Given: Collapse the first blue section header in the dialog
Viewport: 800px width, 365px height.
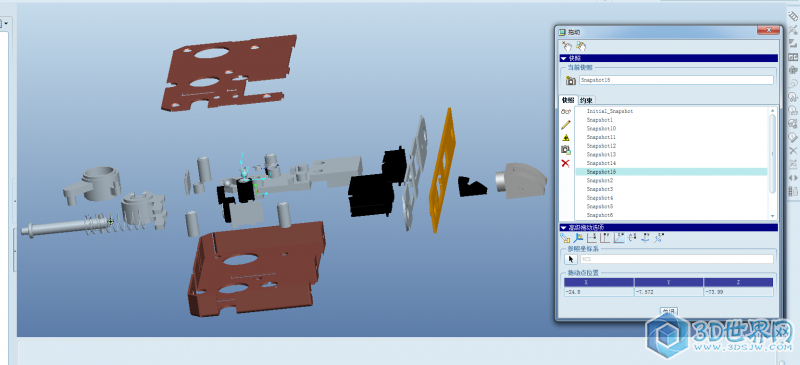Looking at the screenshot, I should 564,58.
